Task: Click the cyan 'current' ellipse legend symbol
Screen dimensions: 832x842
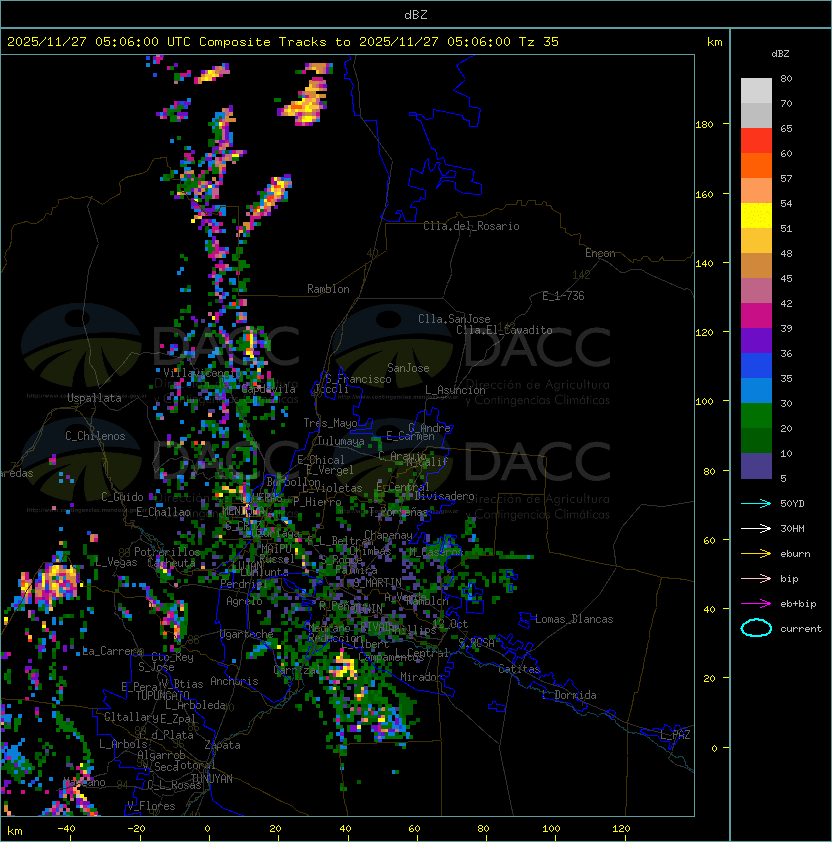Action: 756,628
